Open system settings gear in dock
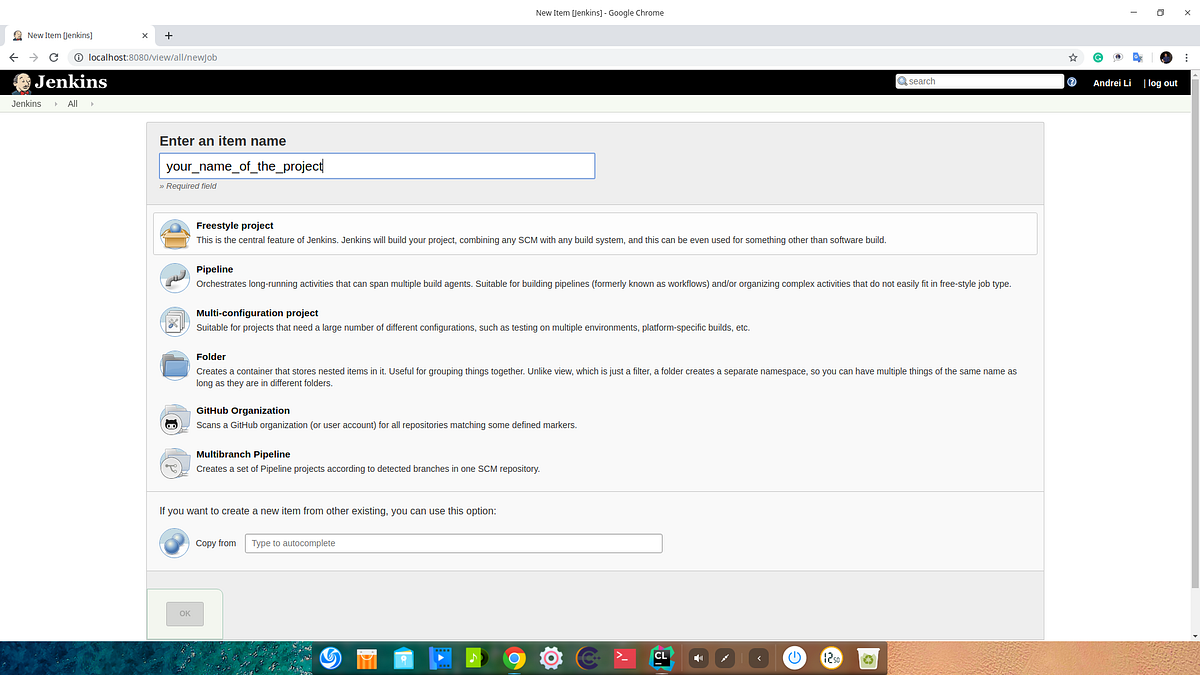The width and height of the screenshot is (1200, 675). (551, 658)
